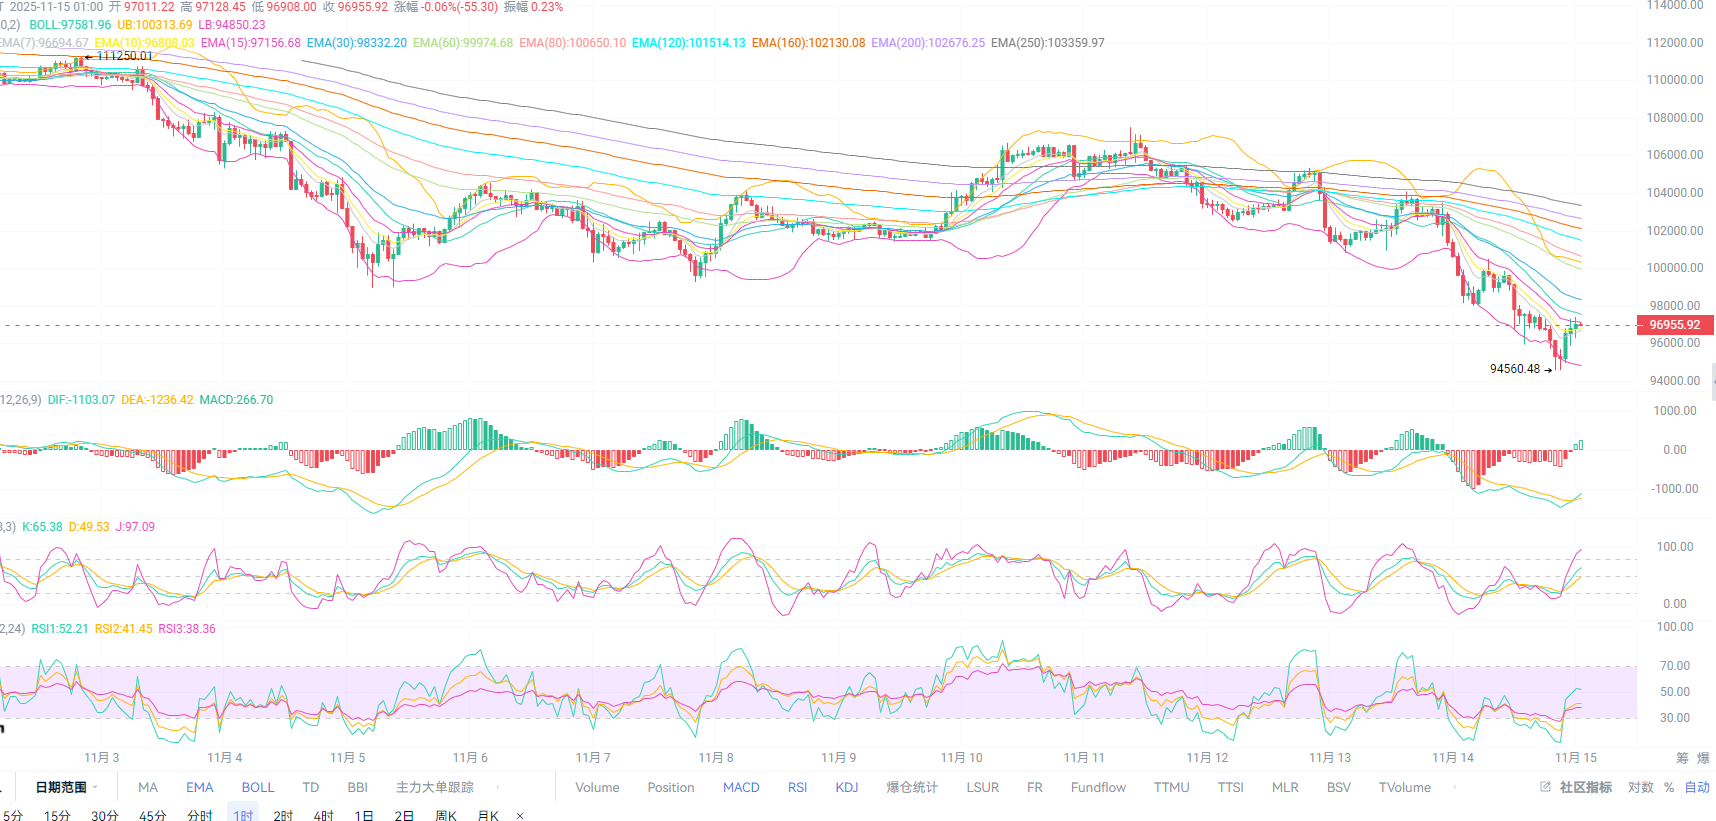Toggle percent scale % icon
The image size is (1716, 821).
(x=1669, y=787)
